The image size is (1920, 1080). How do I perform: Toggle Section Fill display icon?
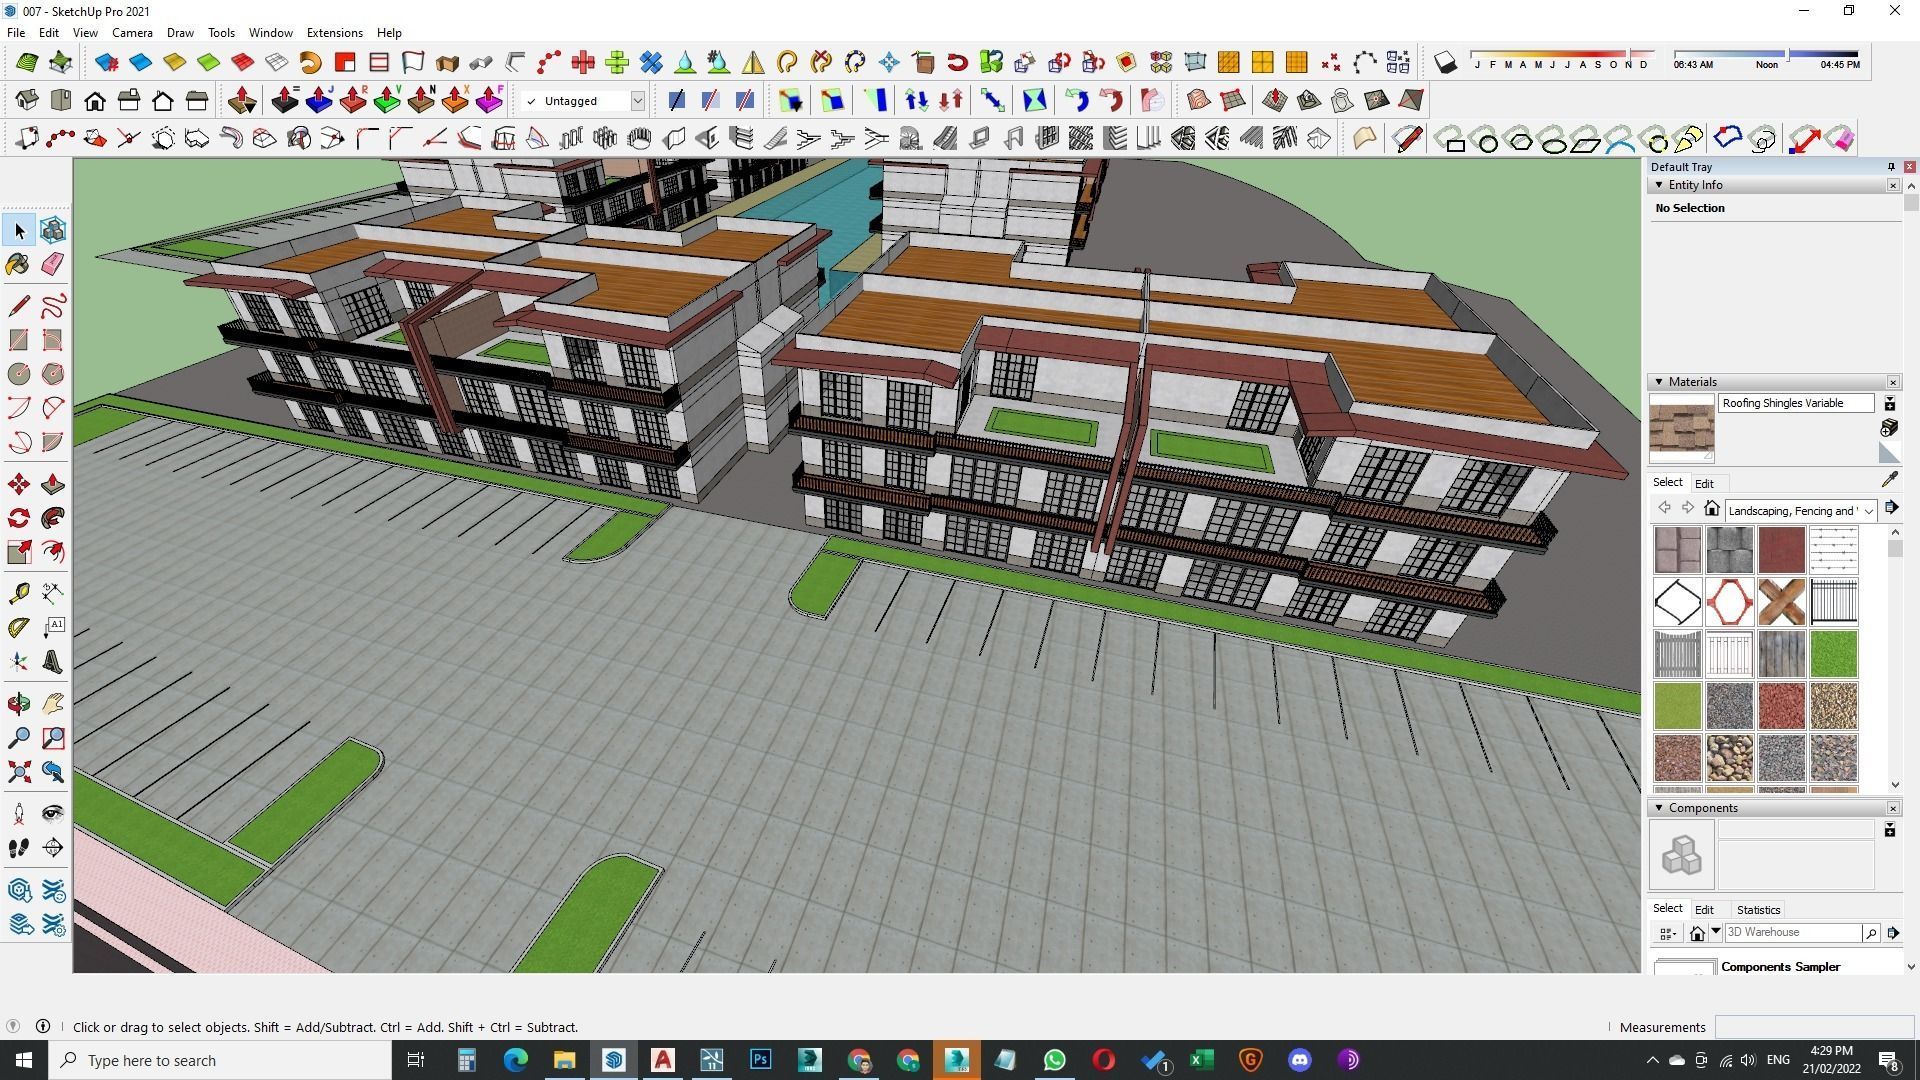point(745,100)
